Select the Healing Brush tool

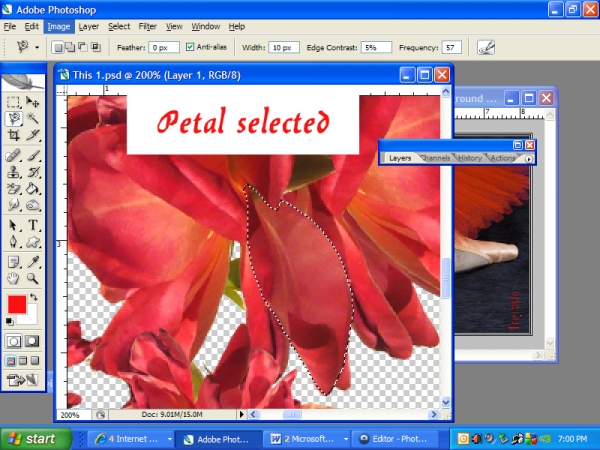13,156
